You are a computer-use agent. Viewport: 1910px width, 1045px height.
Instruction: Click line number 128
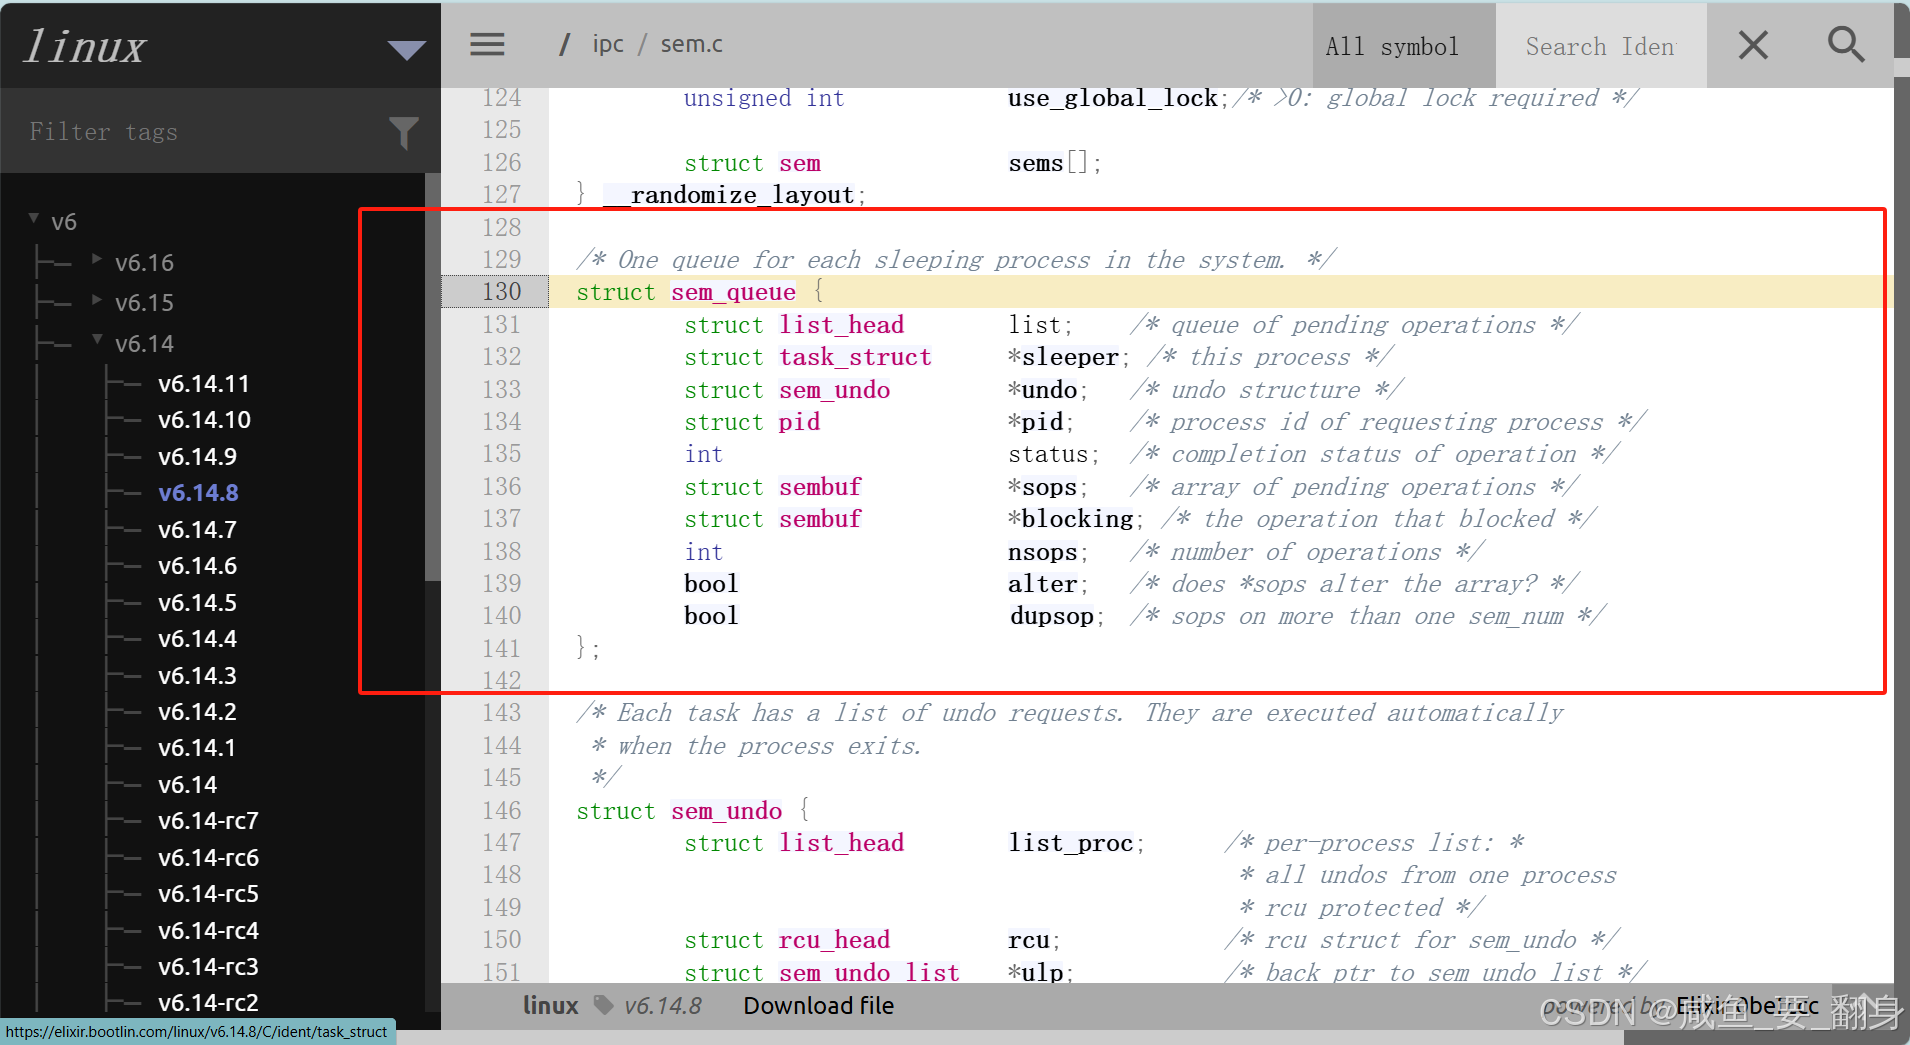[x=501, y=227]
